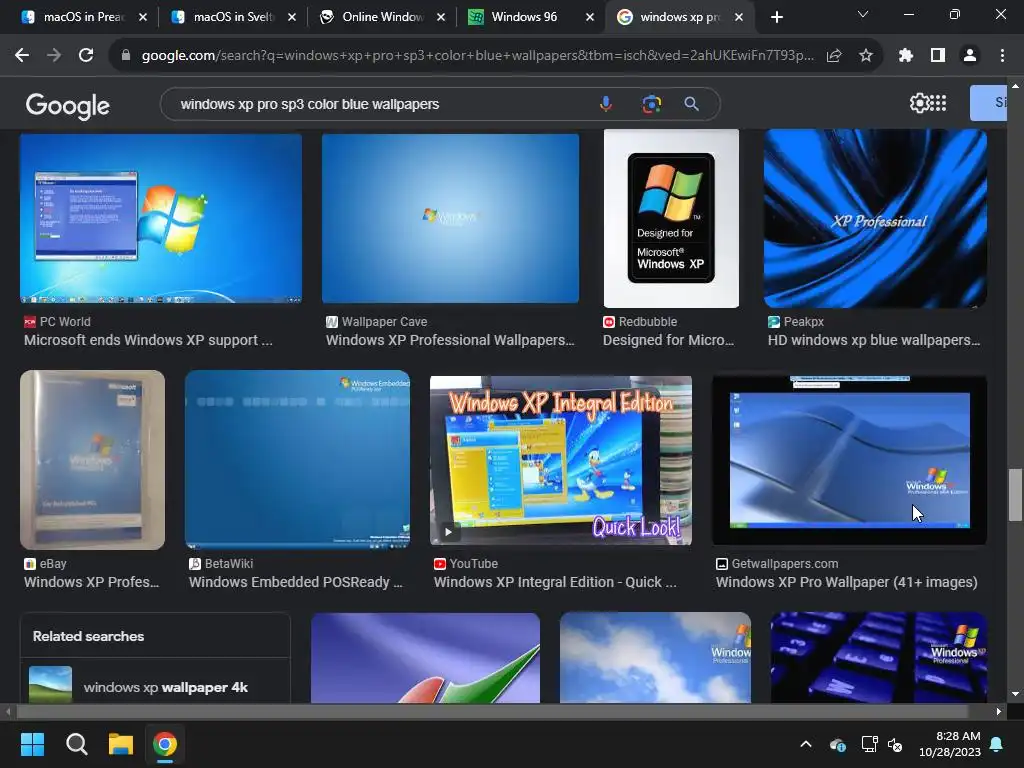Click the browser forward arrow
The width and height of the screenshot is (1024, 768).
[54, 56]
